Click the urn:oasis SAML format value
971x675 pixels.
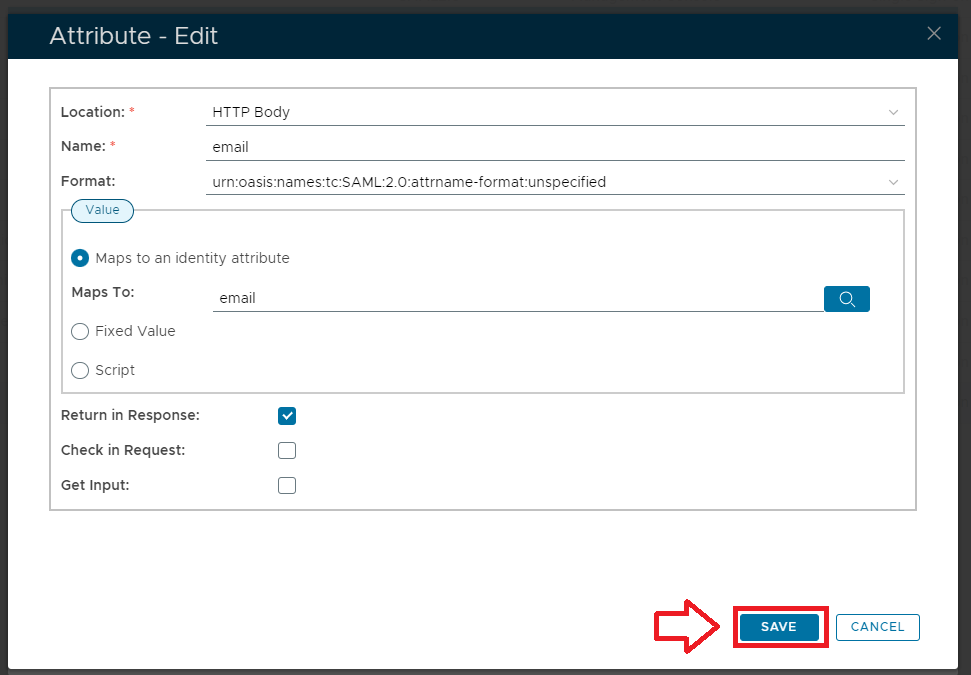pyautogui.click(x=409, y=182)
